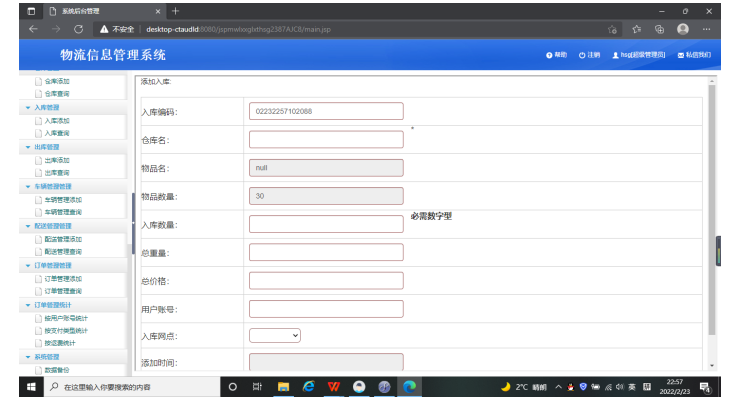Open 仓库查询 in sidebar

click(x=57, y=94)
